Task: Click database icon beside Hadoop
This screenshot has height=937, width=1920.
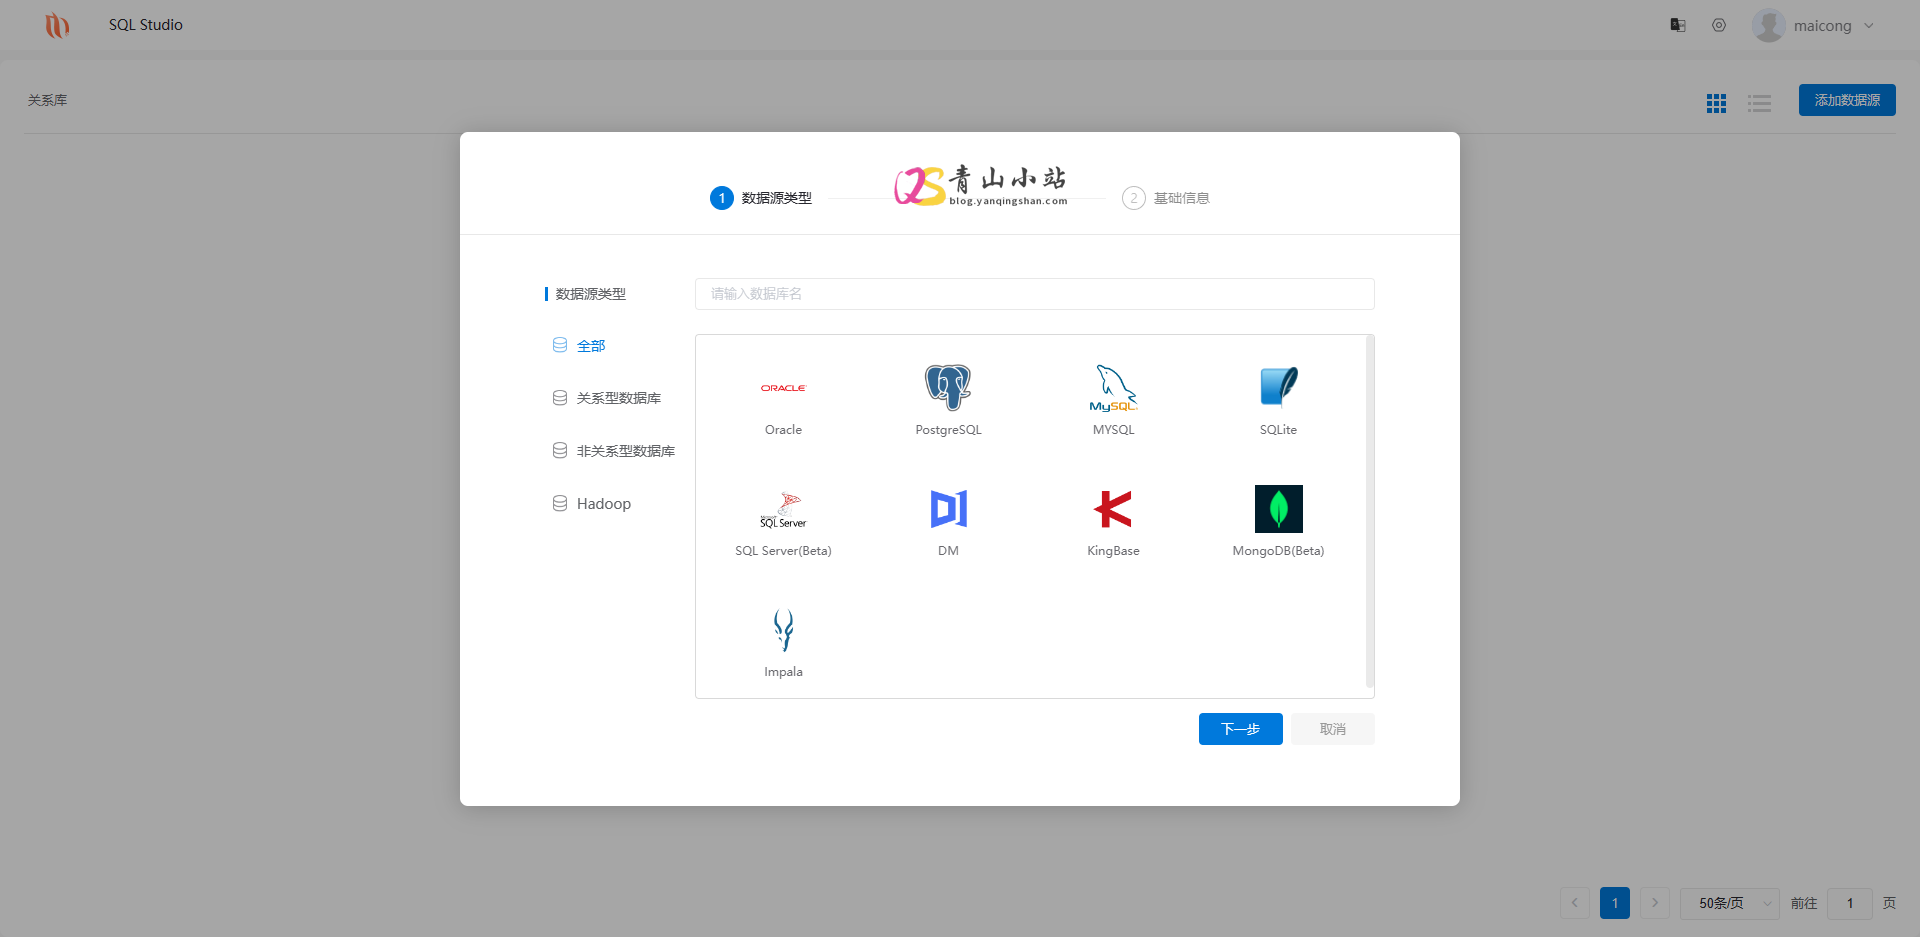Action: coord(560,503)
